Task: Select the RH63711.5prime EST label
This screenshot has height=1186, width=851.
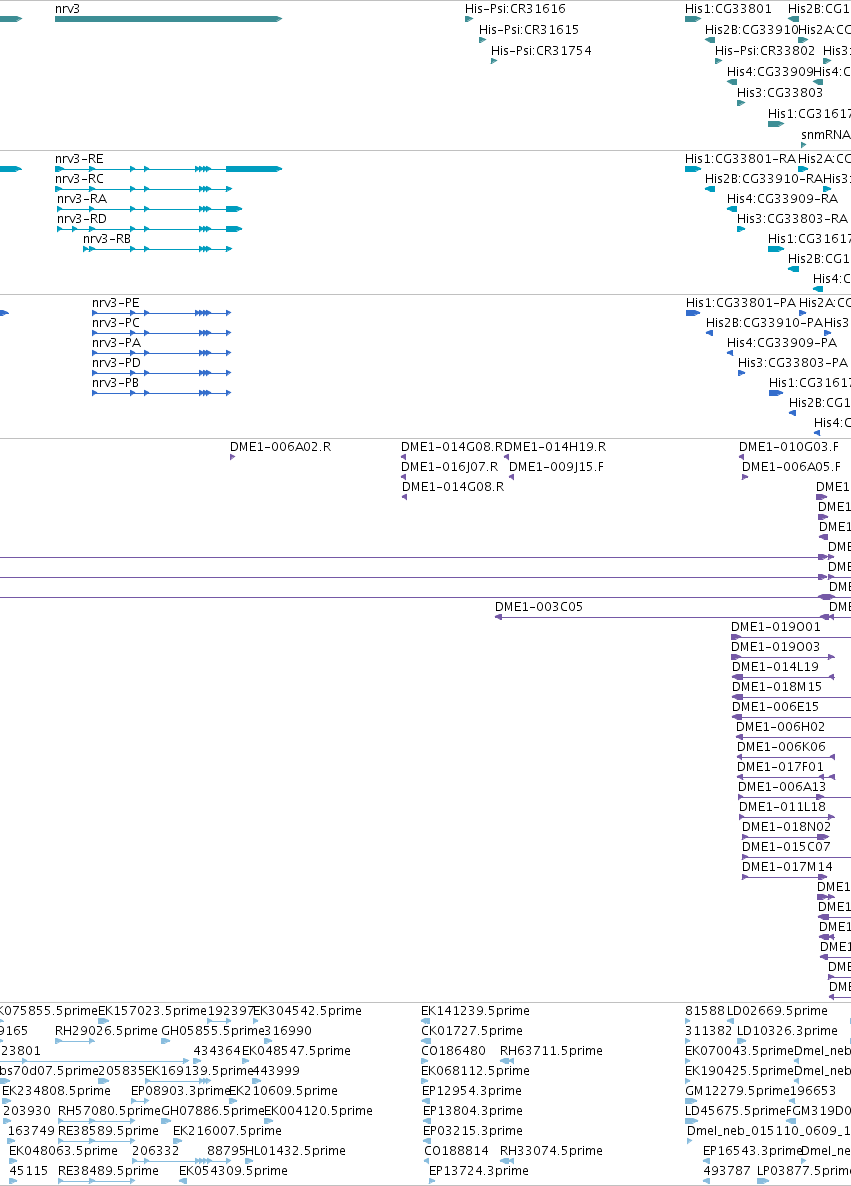Action: click(x=551, y=1051)
